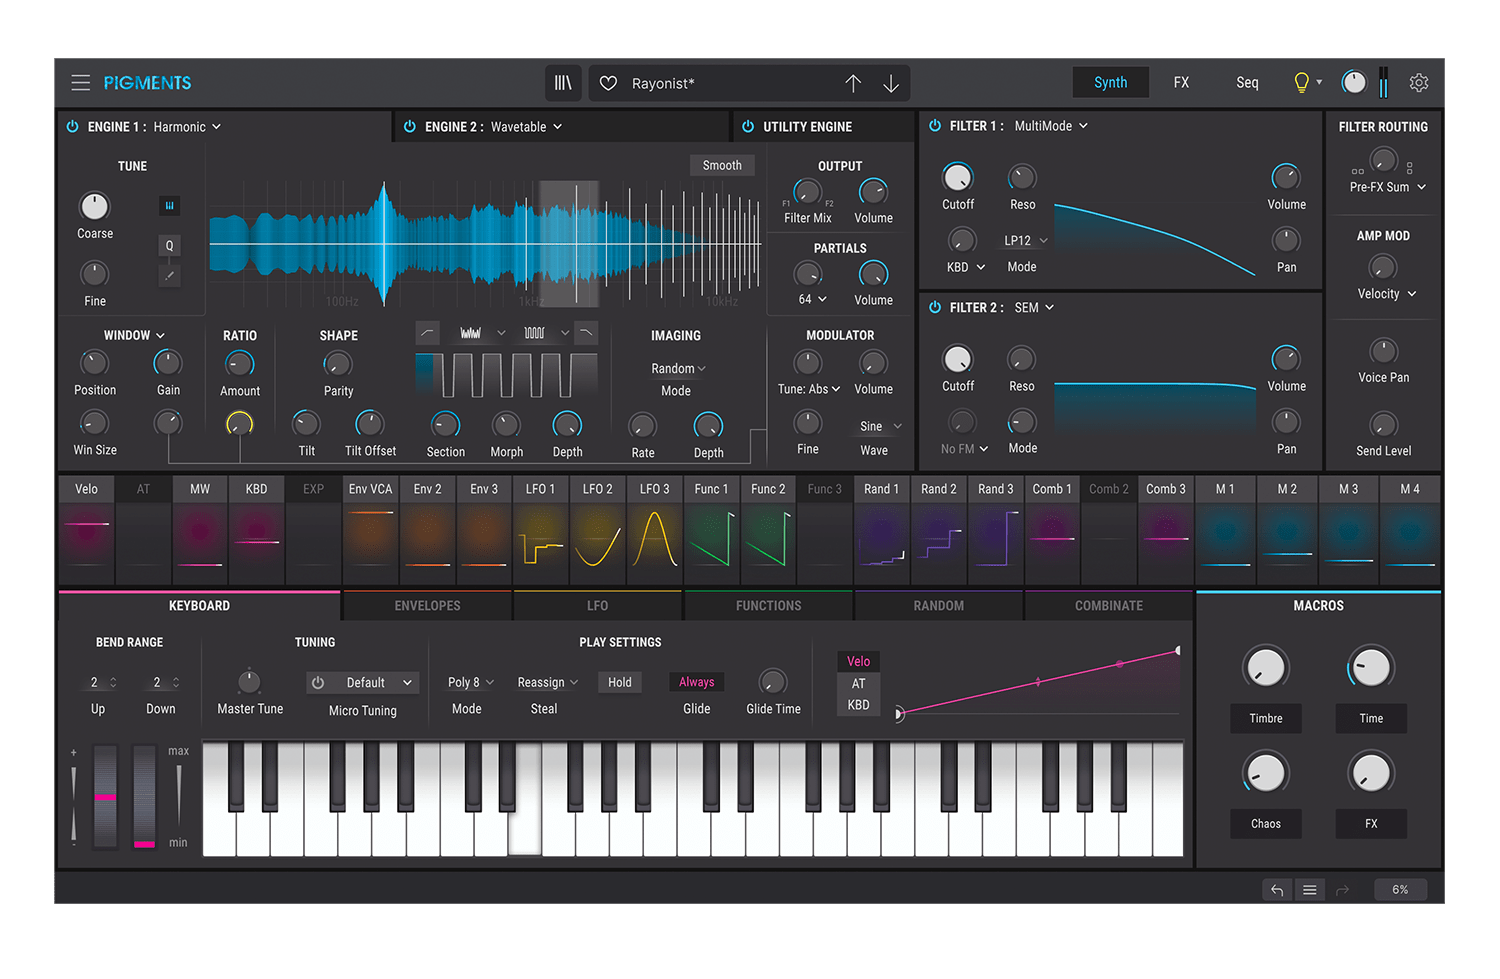The height and width of the screenshot is (979, 1500).
Task: Open the preset library browser icon
Action: [563, 83]
